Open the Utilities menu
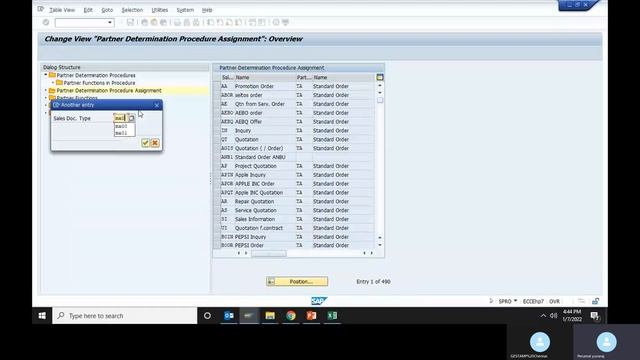The width and height of the screenshot is (640, 360). pos(160,10)
